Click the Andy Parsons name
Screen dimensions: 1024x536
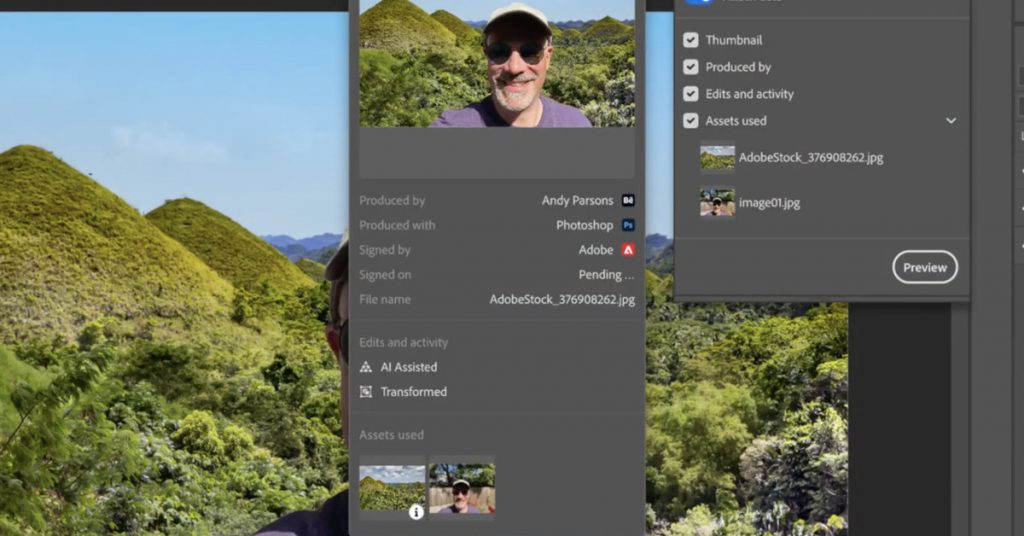tap(577, 200)
